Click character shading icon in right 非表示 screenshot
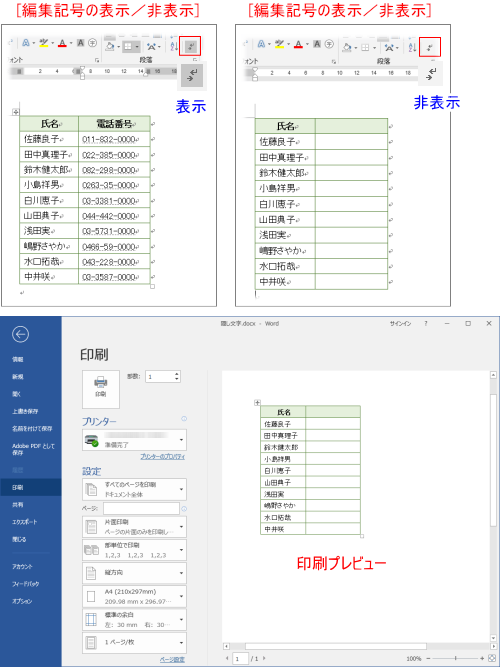 coord(317,44)
